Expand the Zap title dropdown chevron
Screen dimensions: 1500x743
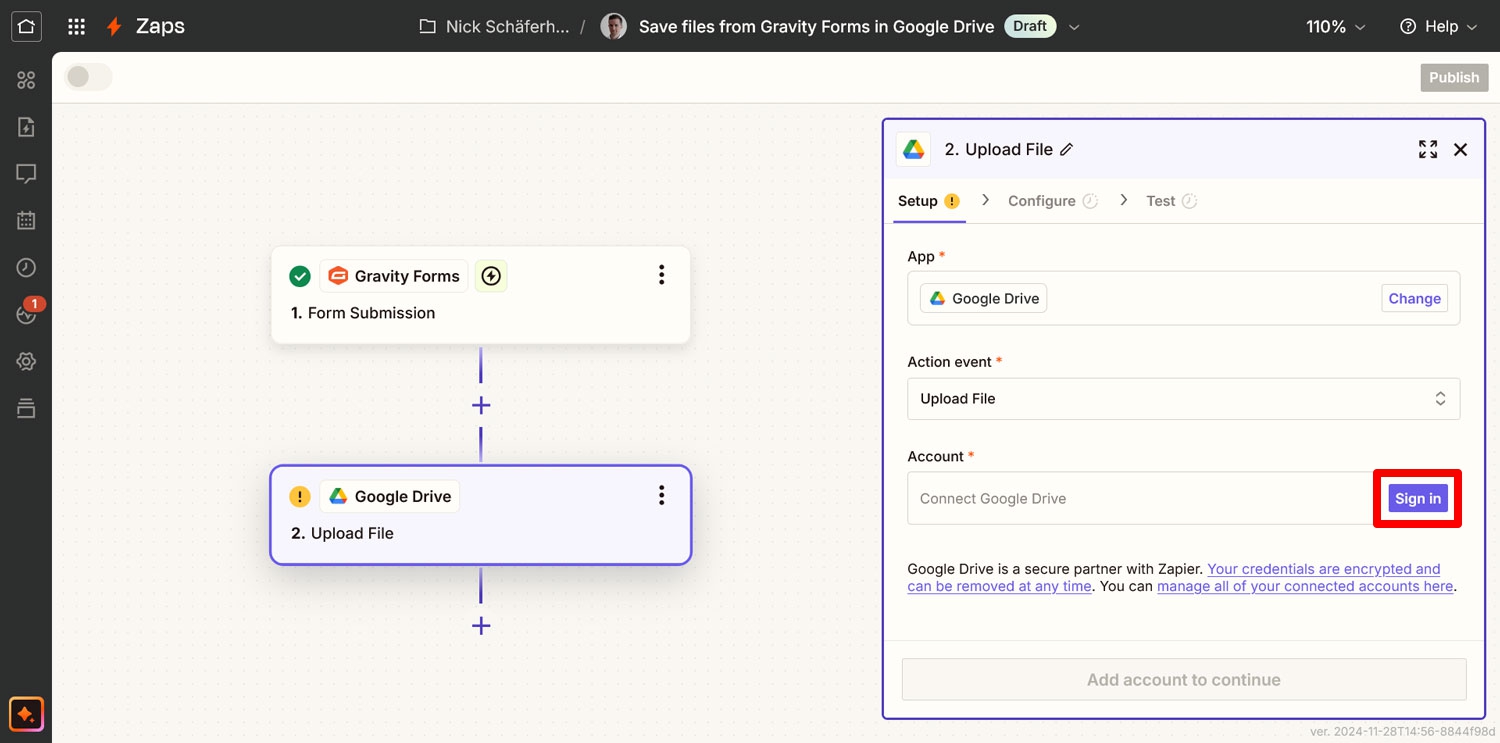(x=1074, y=27)
